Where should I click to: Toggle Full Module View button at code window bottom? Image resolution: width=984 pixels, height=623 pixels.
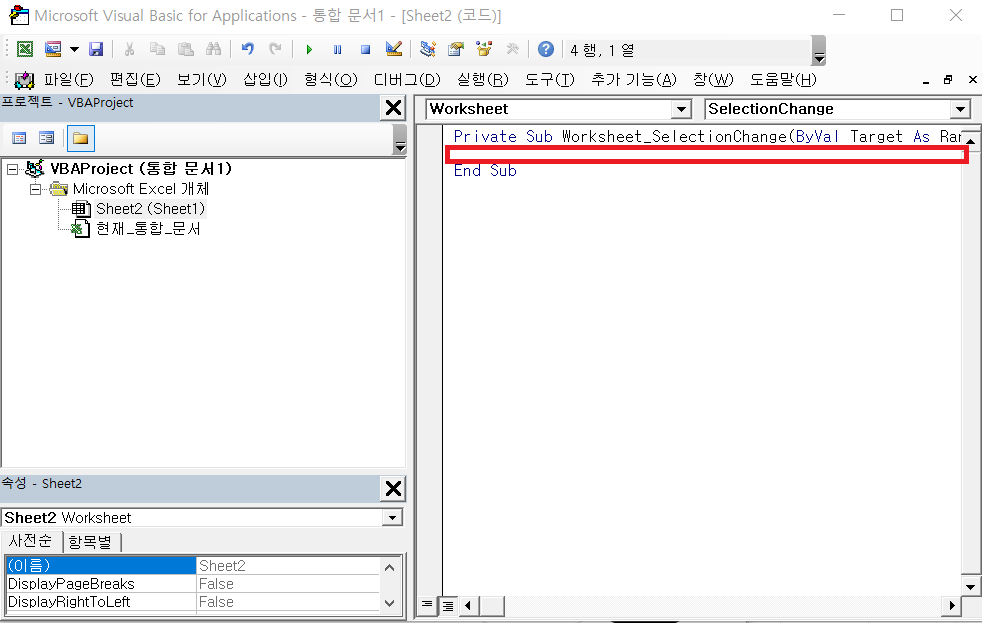pos(448,605)
